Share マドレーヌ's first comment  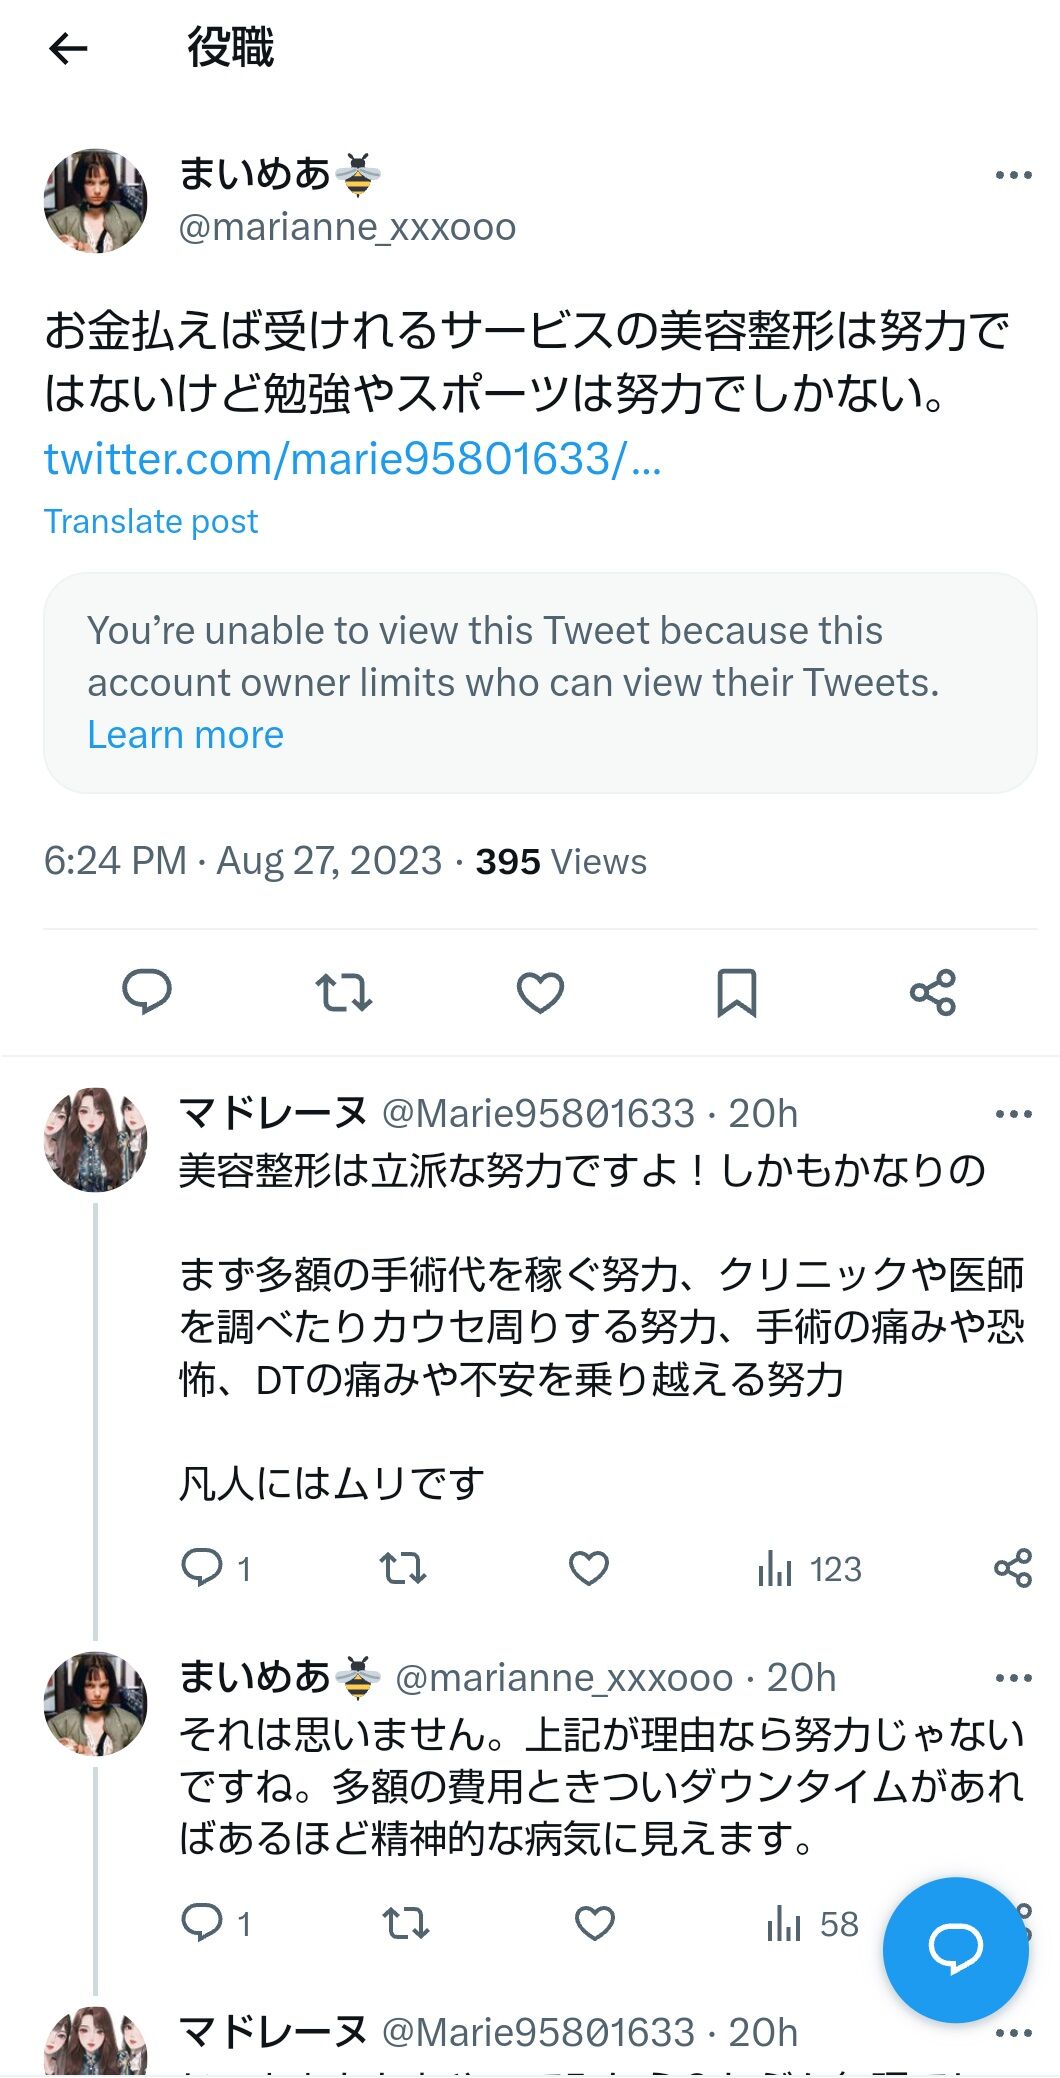coord(1012,1568)
